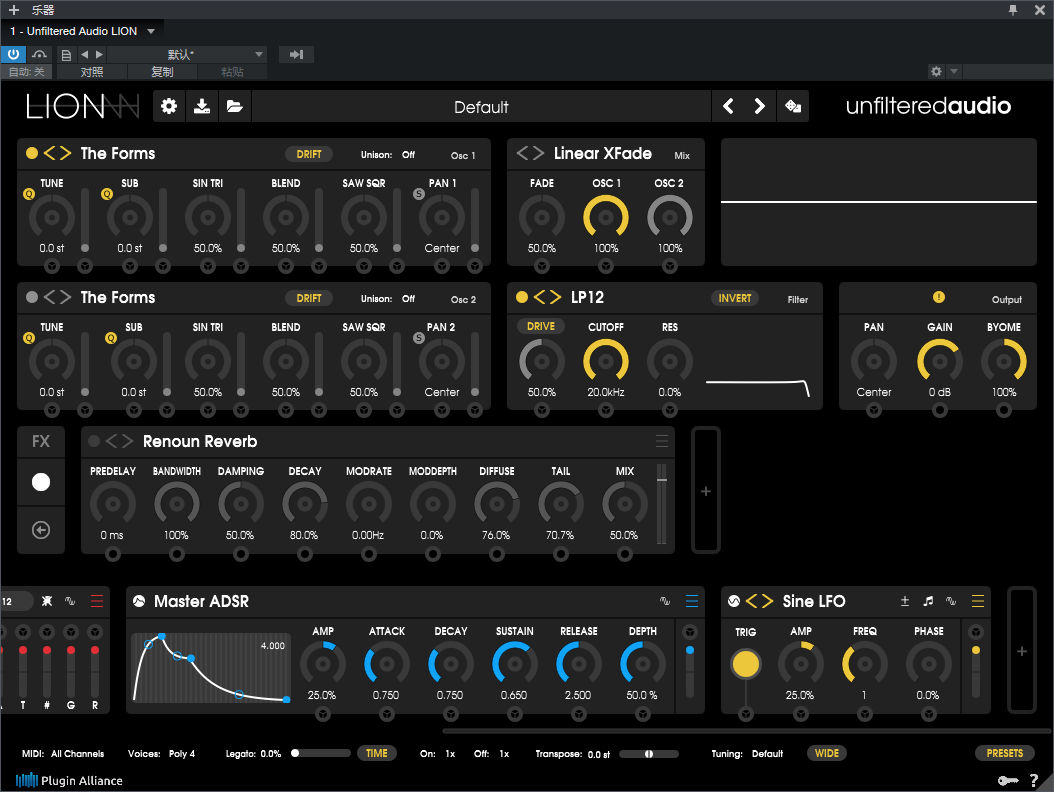The image size is (1054, 792).
Task: Load previous preset with left arrow
Action: pos(728,106)
